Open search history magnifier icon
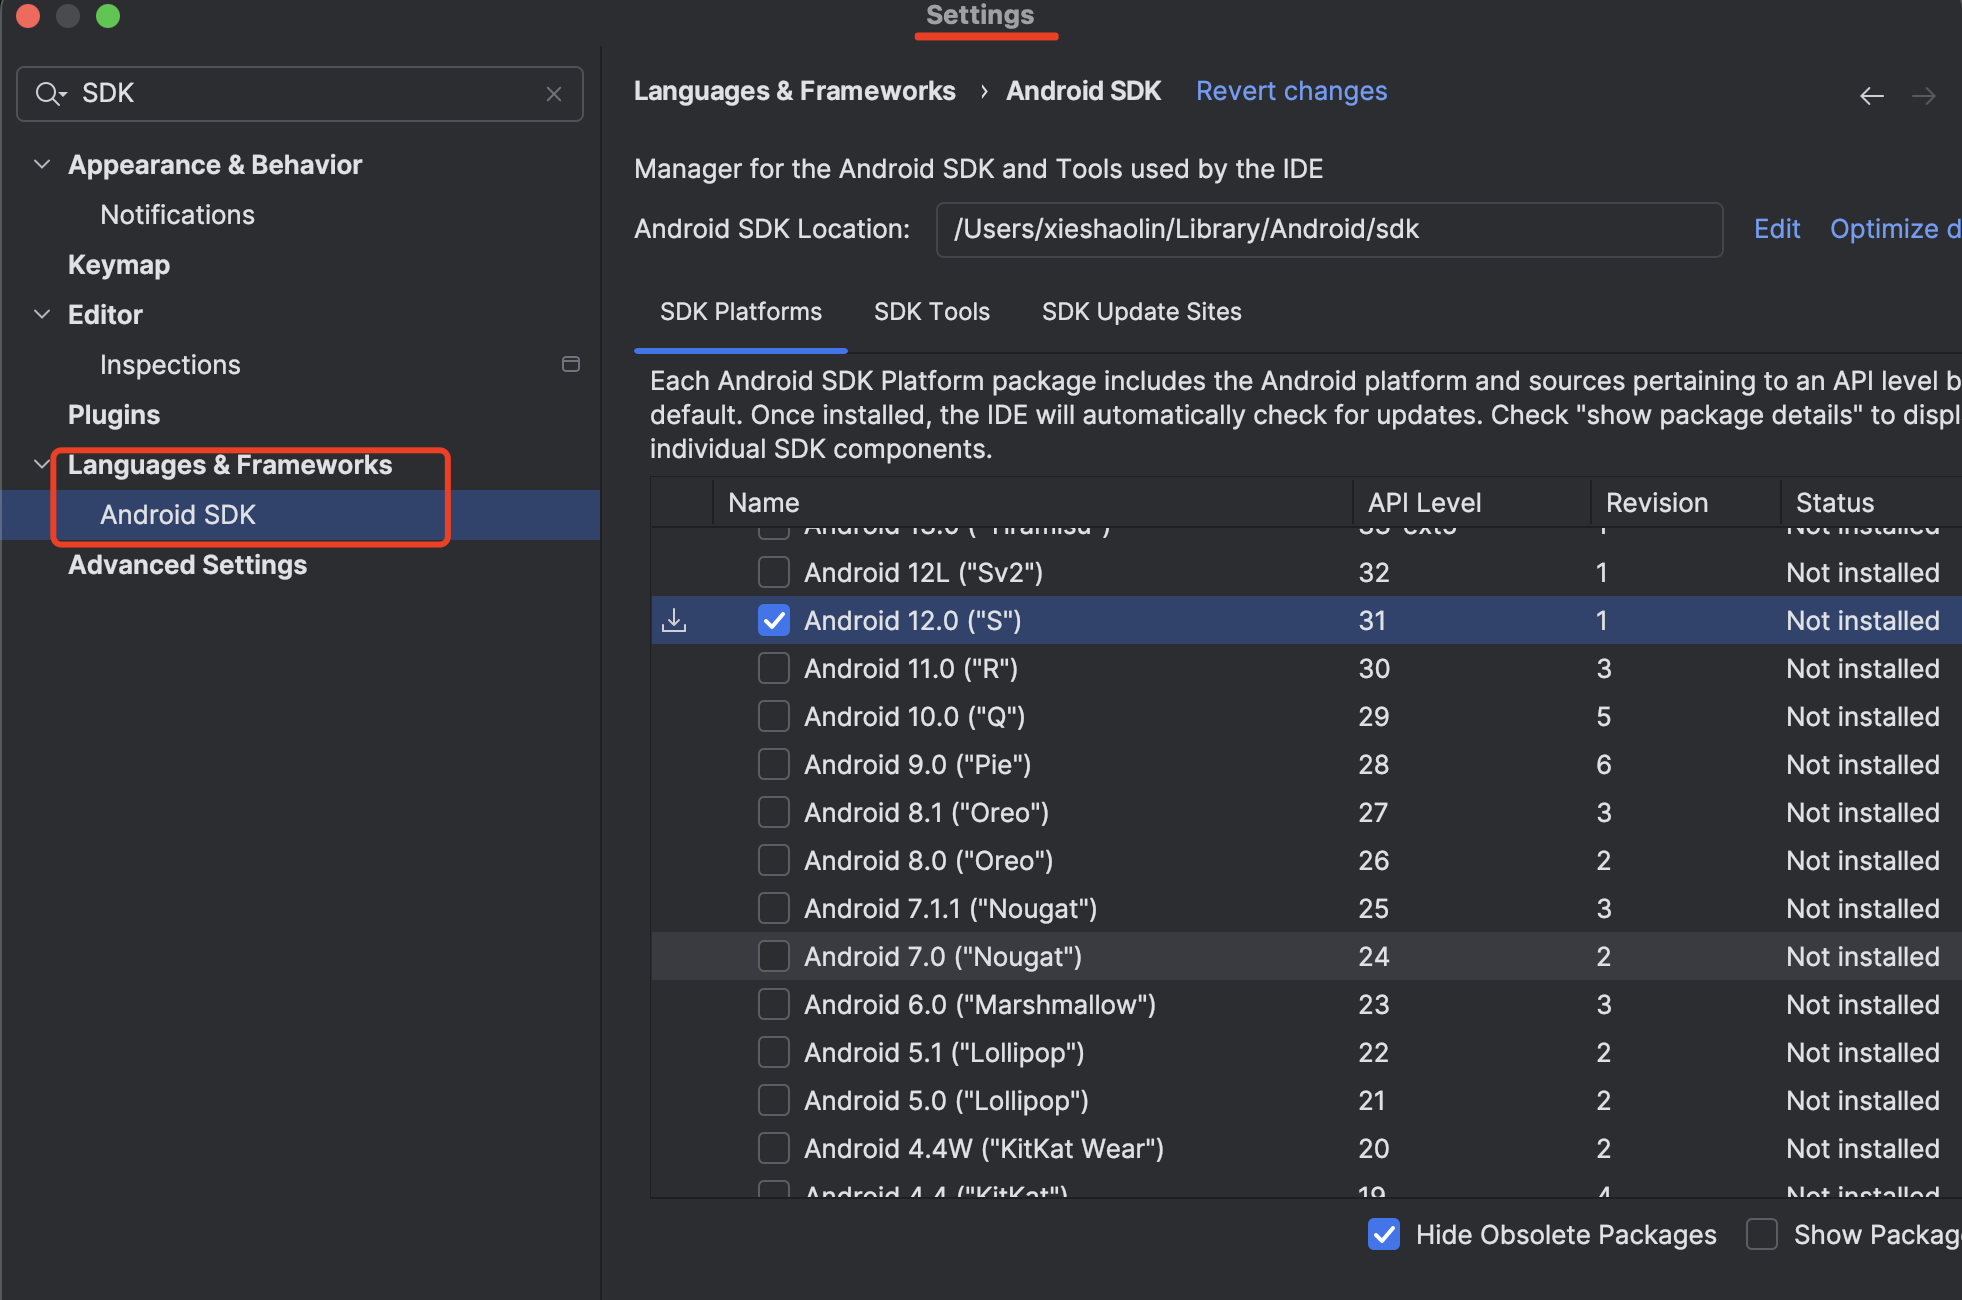1962x1300 pixels. pos(50,94)
